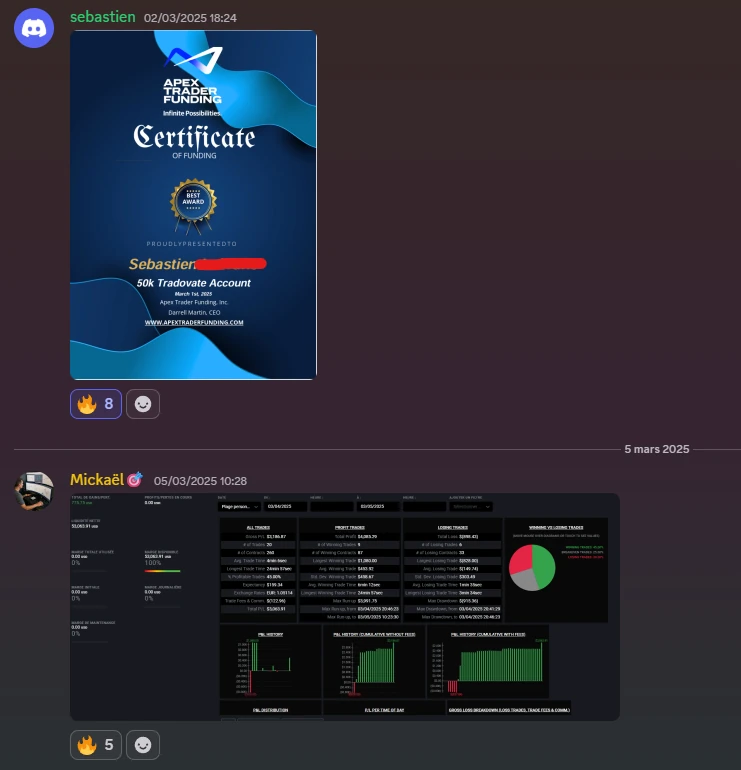
Task: Add a reaction to sebastien's message
Action: 143,404
